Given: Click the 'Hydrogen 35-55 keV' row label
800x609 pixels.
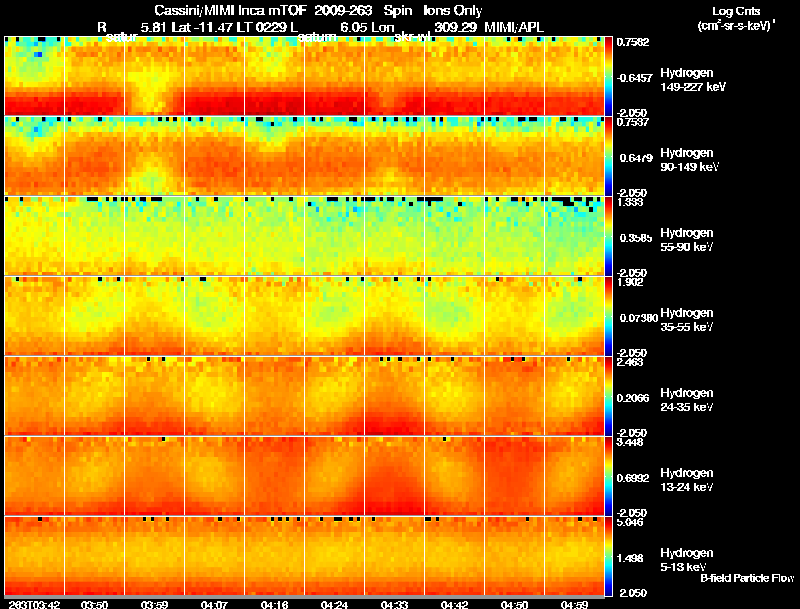Looking at the screenshot, I should 687,320.
